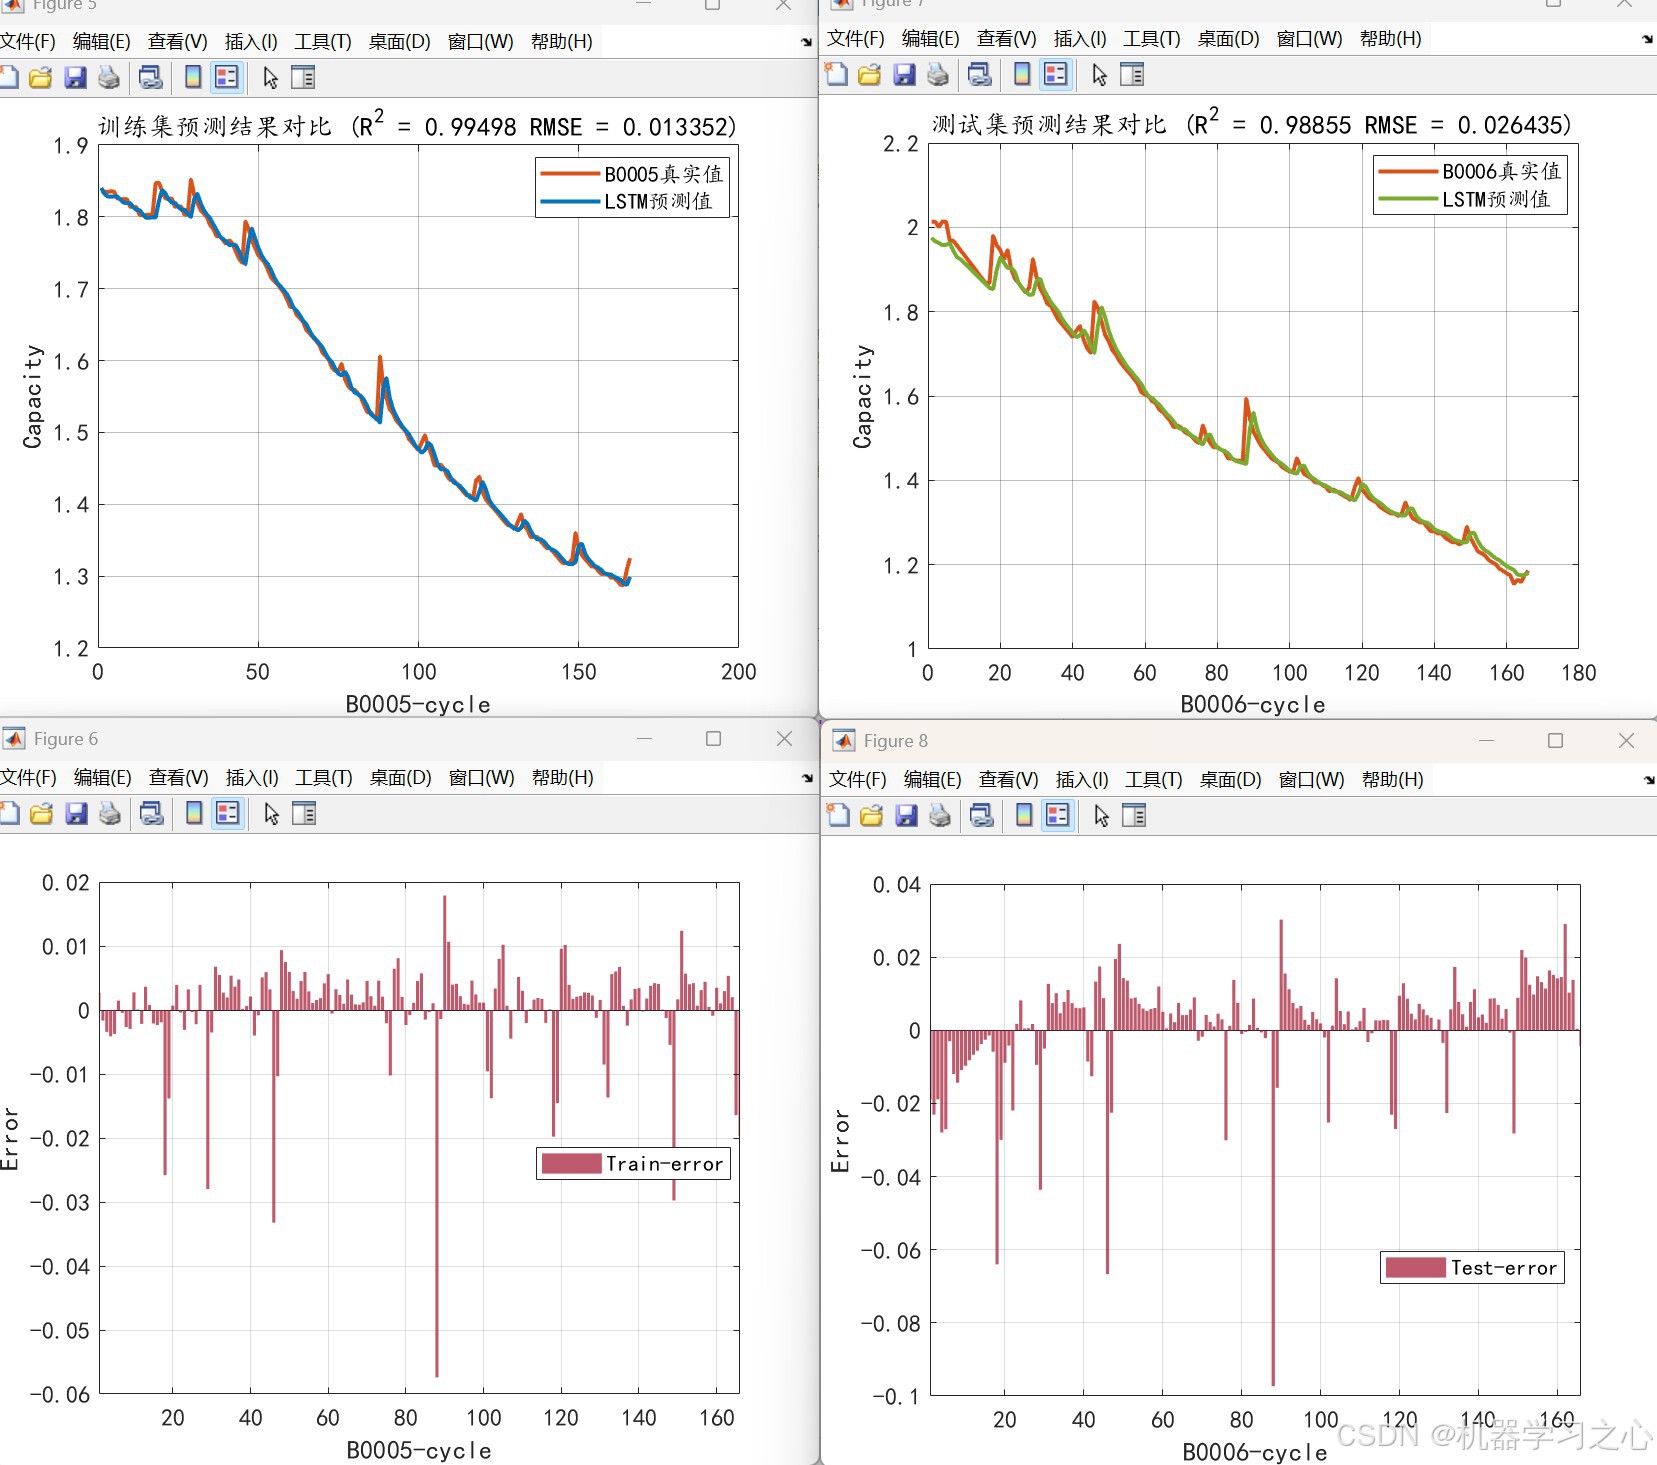This screenshot has width=1657, height=1465.
Task: Click the Test-error red legend swatch
Action: point(1416,1268)
